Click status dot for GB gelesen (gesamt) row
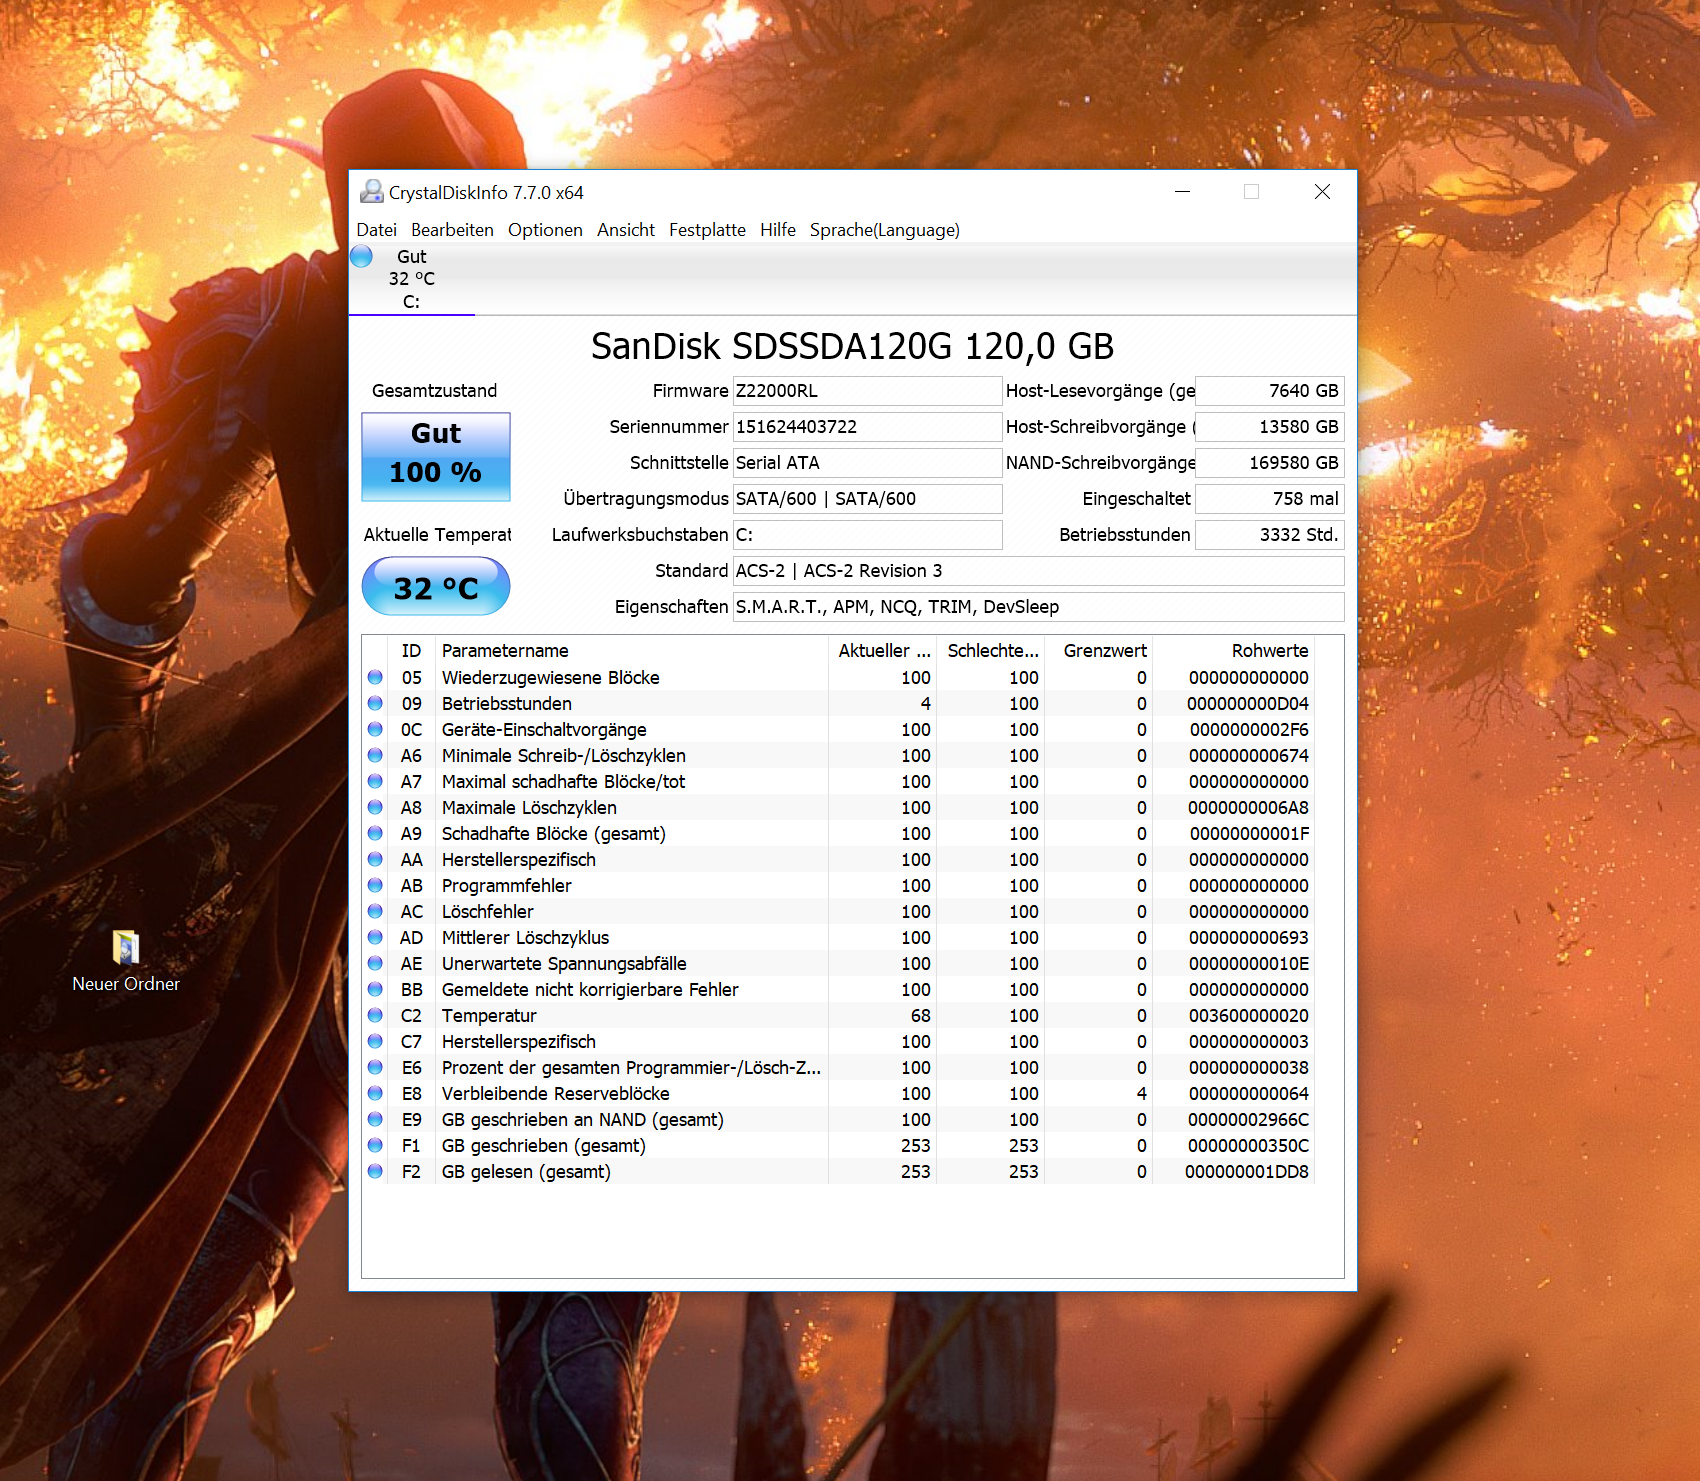 [x=375, y=1171]
